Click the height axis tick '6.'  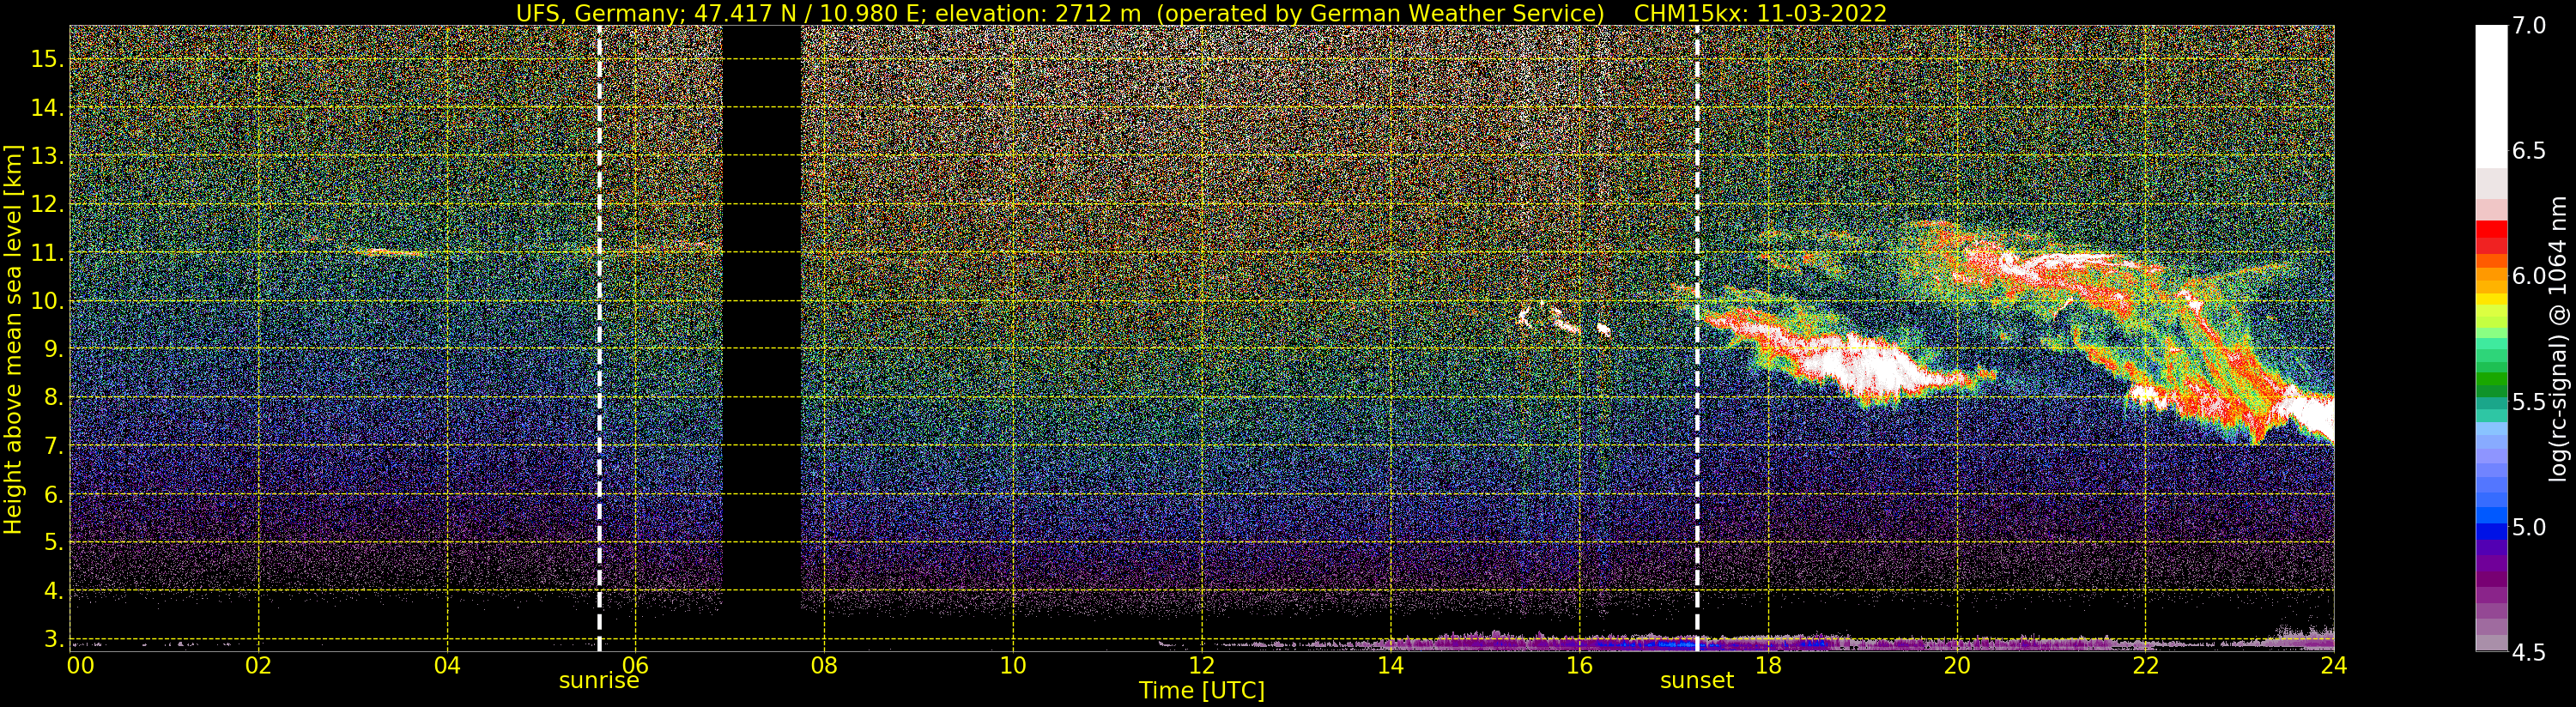(53, 494)
